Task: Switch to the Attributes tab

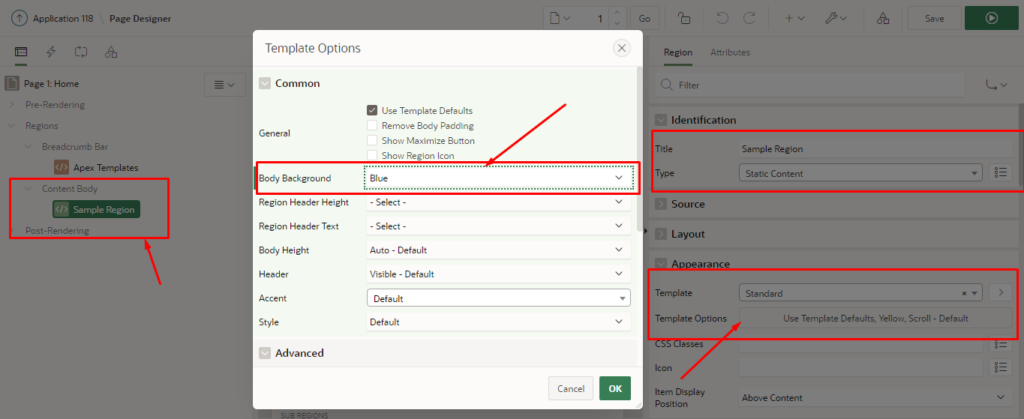Action: 729,52
